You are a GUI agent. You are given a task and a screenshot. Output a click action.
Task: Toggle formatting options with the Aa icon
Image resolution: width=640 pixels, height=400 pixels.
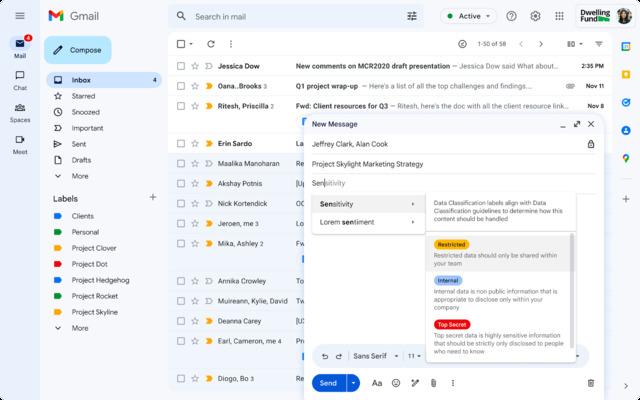[x=377, y=383]
